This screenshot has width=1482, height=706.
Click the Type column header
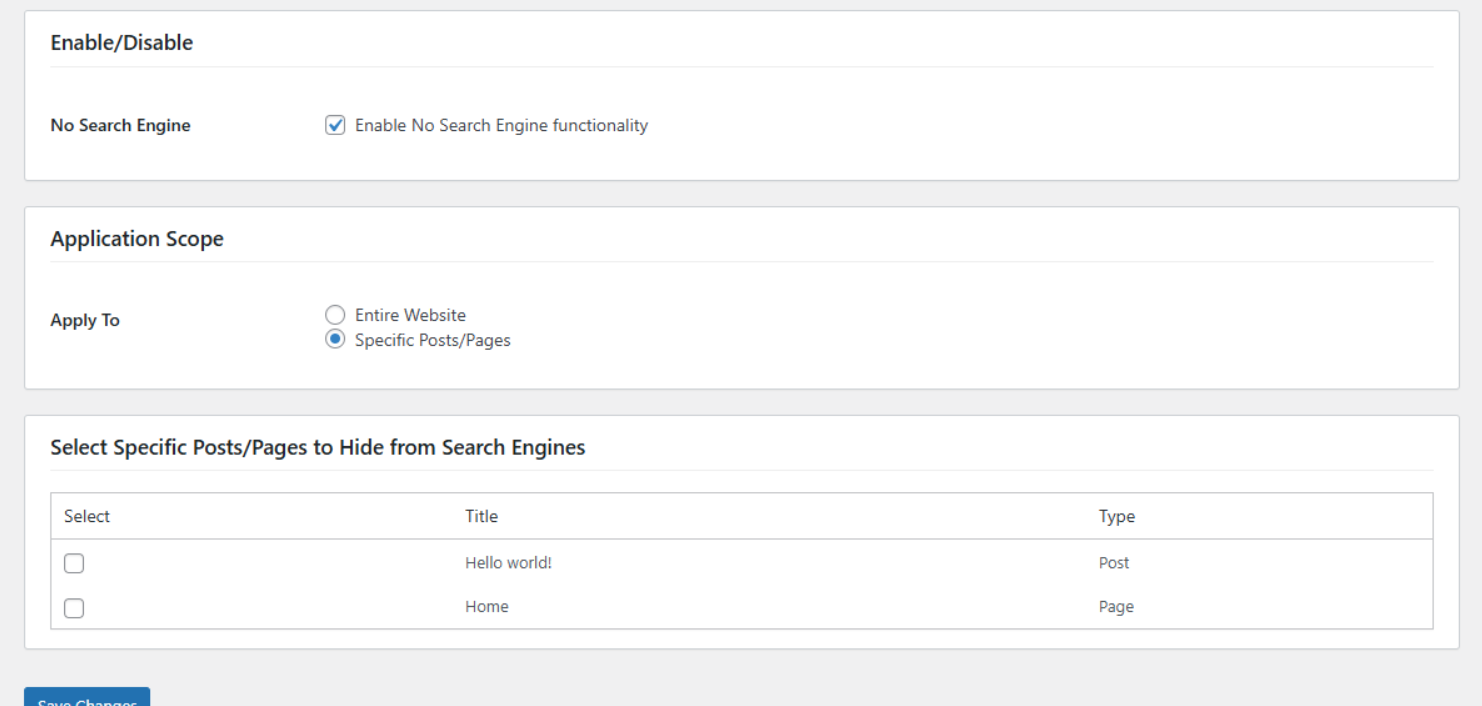click(x=1115, y=516)
